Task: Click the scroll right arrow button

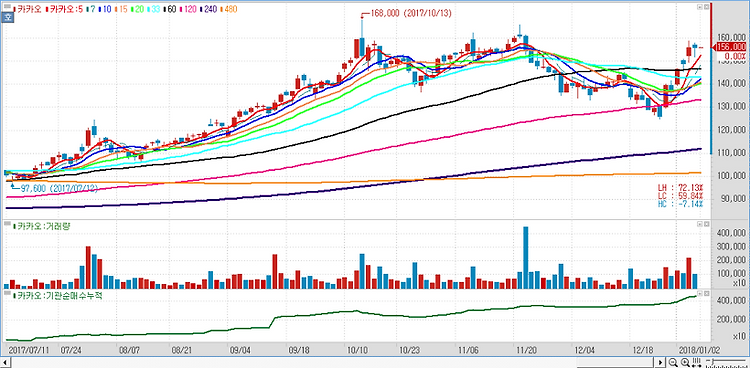Action: (661, 362)
